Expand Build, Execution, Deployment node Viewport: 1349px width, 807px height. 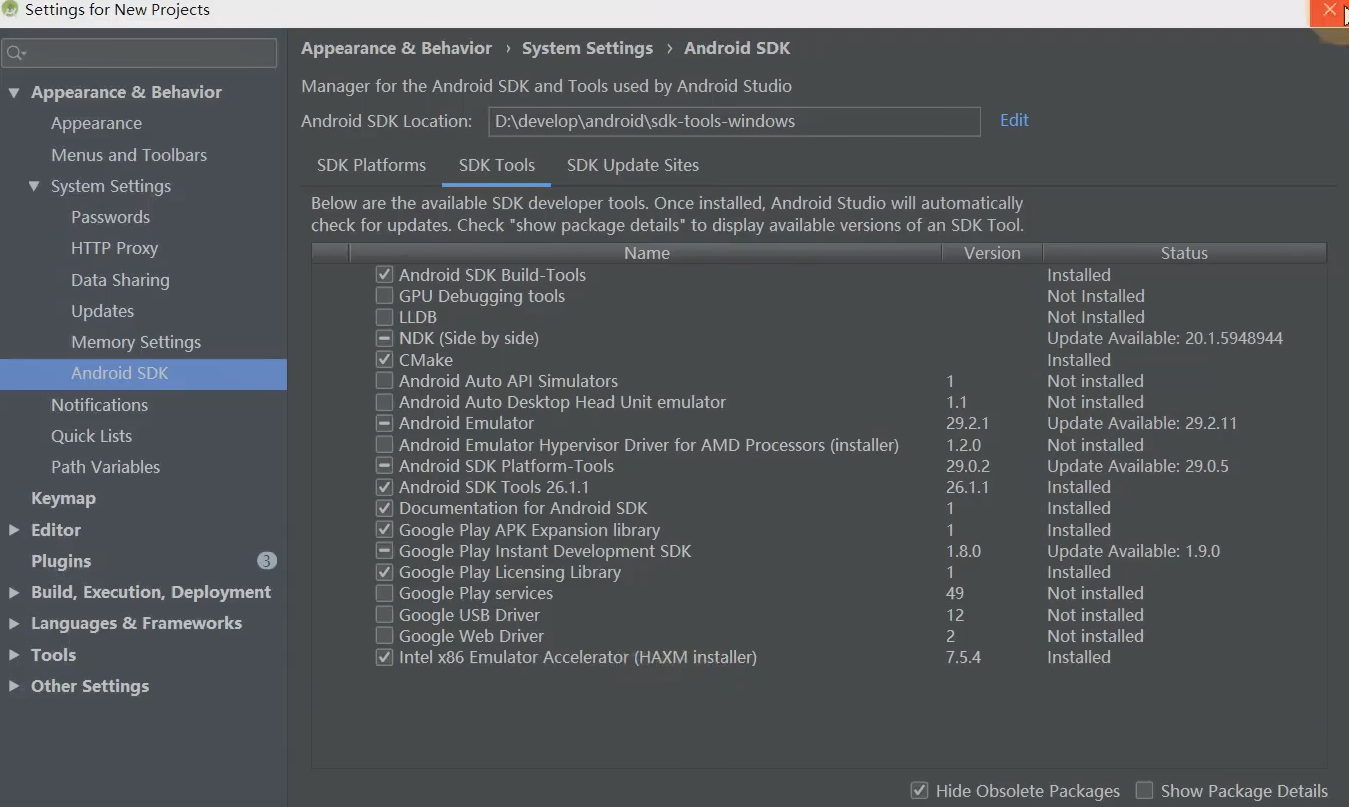(x=14, y=592)
